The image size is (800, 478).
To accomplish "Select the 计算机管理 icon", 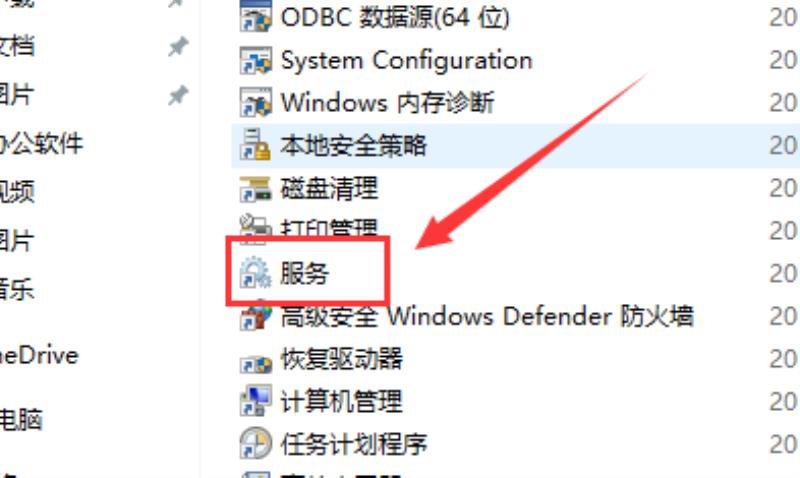I will tap(256, 401).
